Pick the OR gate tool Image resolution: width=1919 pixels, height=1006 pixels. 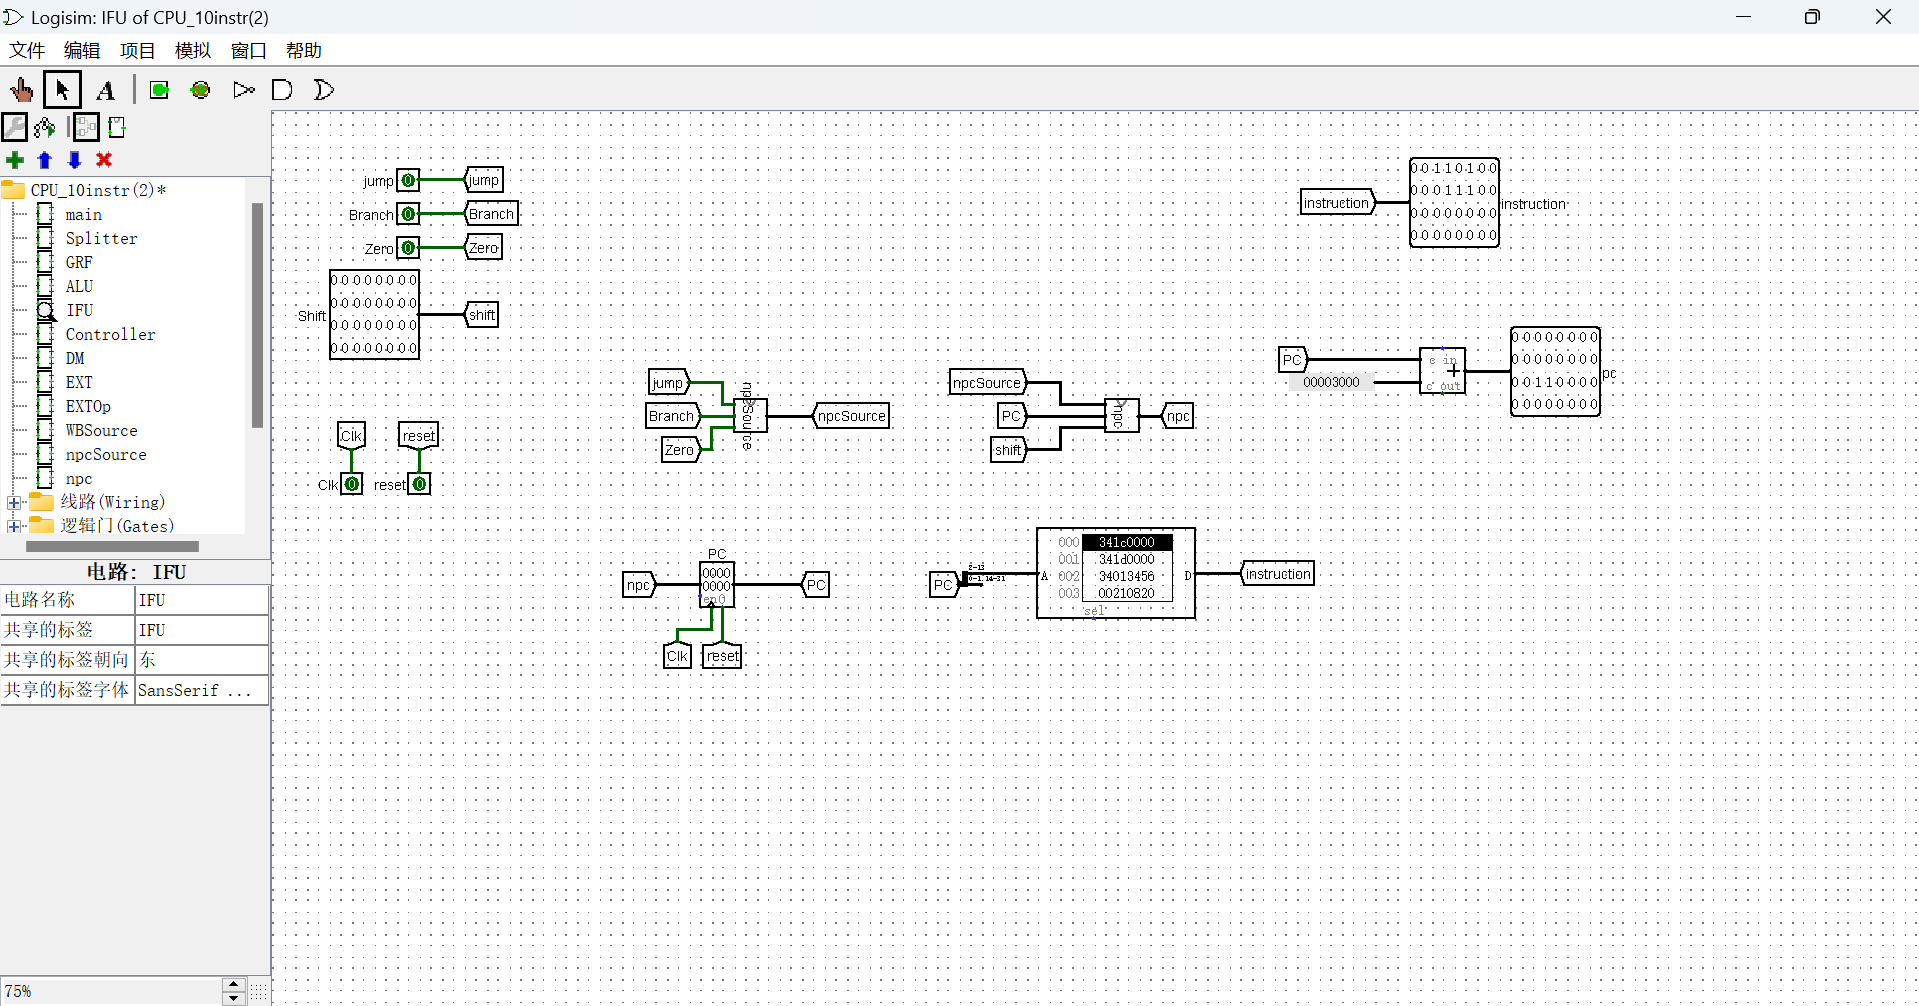[323, 90]
